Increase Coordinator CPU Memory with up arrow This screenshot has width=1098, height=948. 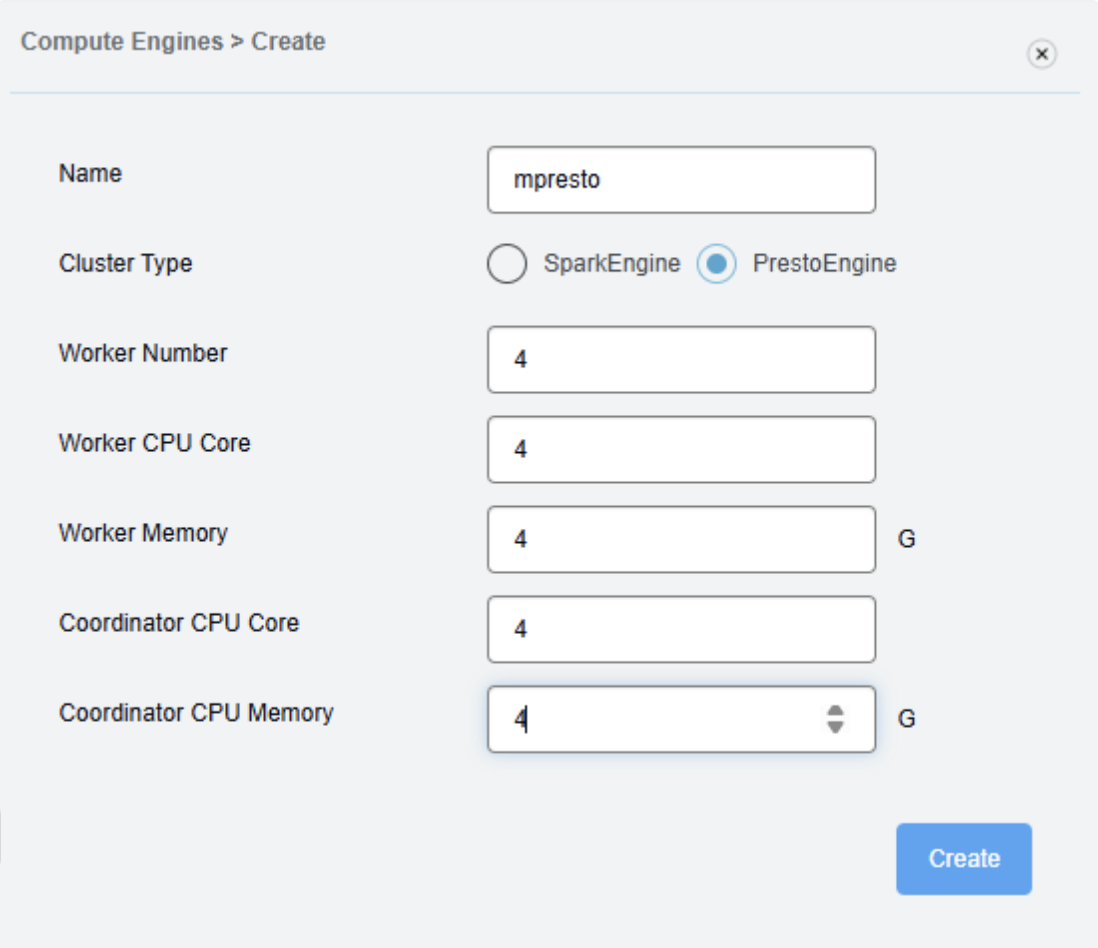coord(835,711)
